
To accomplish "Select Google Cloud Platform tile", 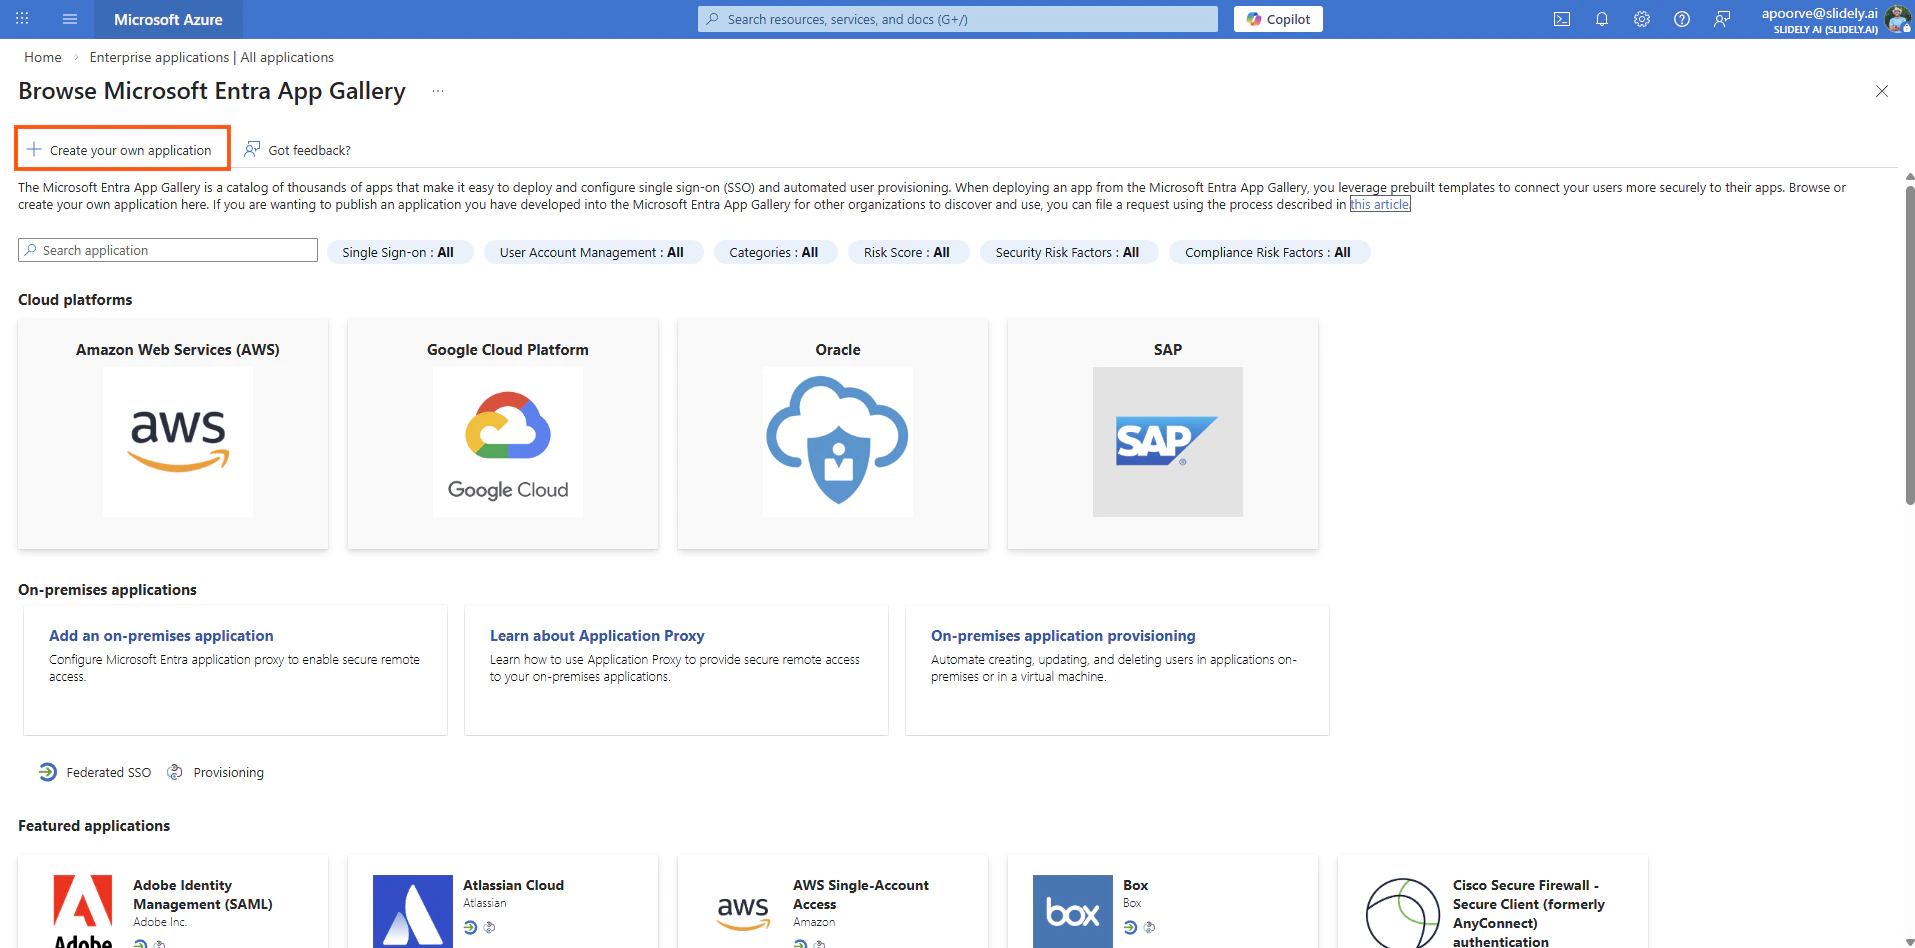I will 503,434.
